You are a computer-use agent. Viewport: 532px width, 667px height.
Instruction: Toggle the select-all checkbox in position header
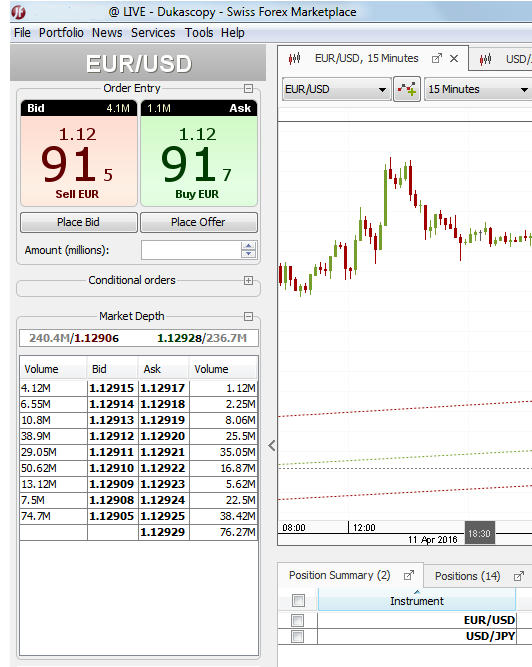point(298,600)
